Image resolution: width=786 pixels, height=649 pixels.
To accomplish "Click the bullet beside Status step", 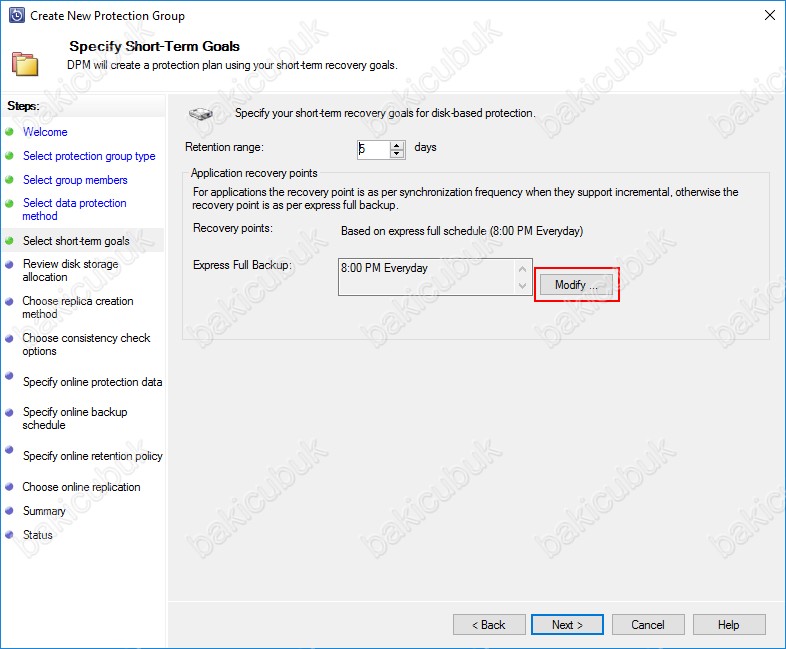I will tap(9, 535).
